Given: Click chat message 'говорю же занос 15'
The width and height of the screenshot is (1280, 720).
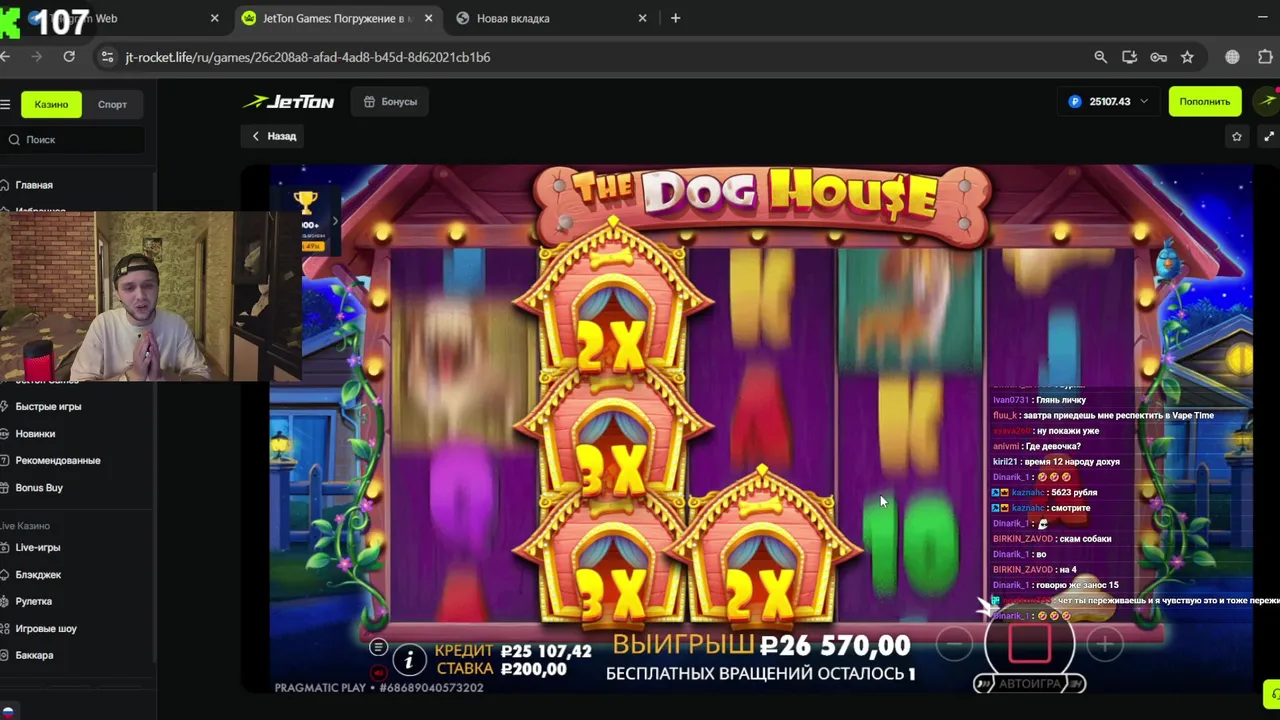Looking at the screenshot, I should pos(1055,585).
